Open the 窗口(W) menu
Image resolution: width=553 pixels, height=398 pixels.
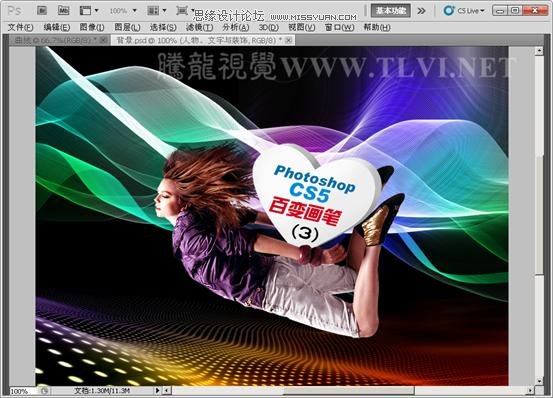(x=339, y=27)
